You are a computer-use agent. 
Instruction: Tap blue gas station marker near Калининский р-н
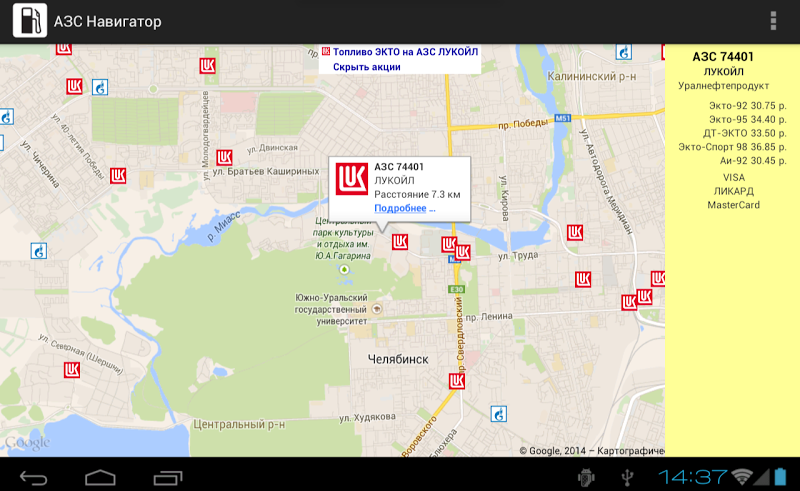click(x=623, y=52)
